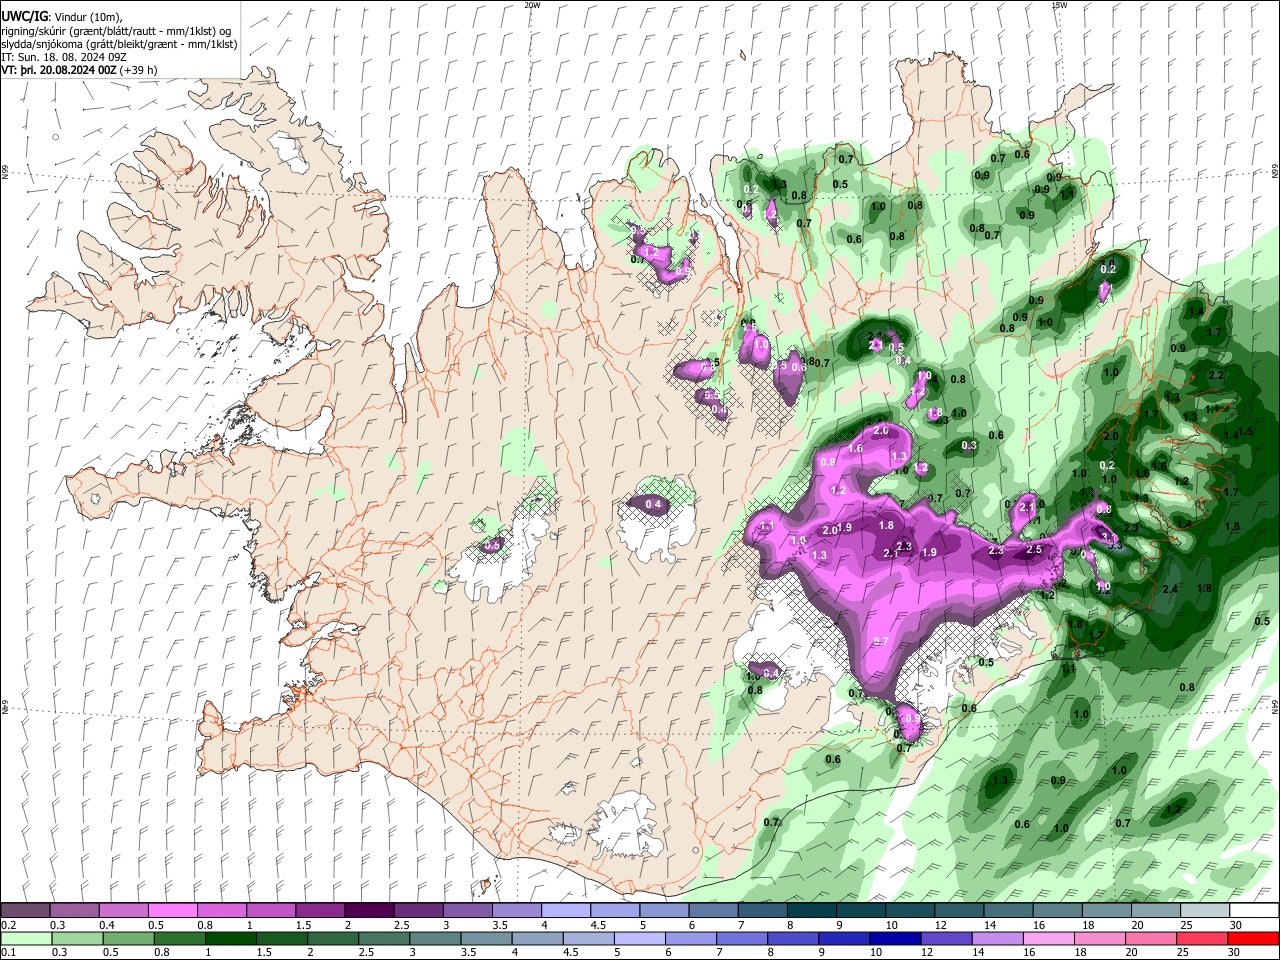
Task: Click the '0.1' label starting the bottom legend row
Action: (x=8, y=953)
